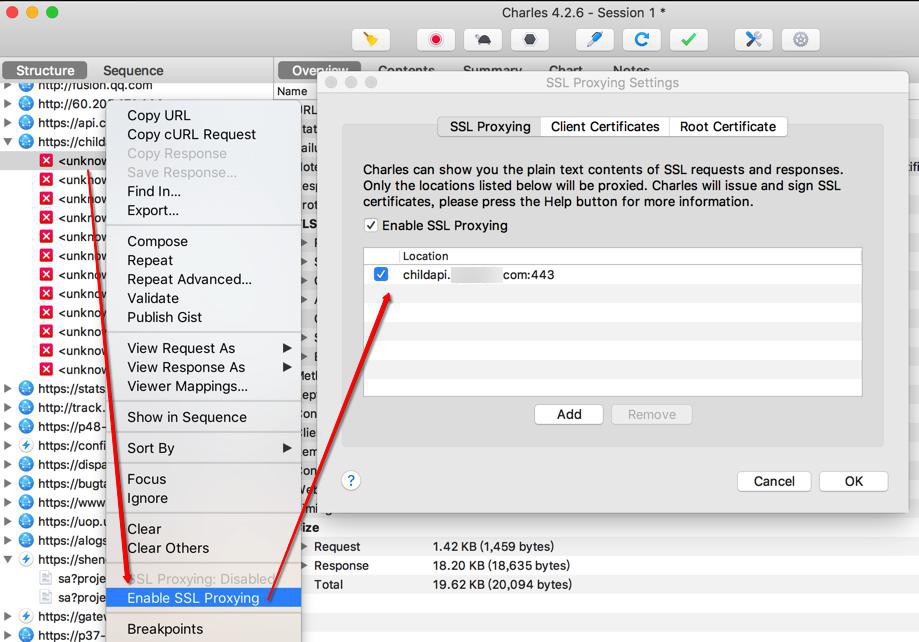Click the lightning icon beside https://shen
The height and width of the screenshot is (642, 919).
26,559
